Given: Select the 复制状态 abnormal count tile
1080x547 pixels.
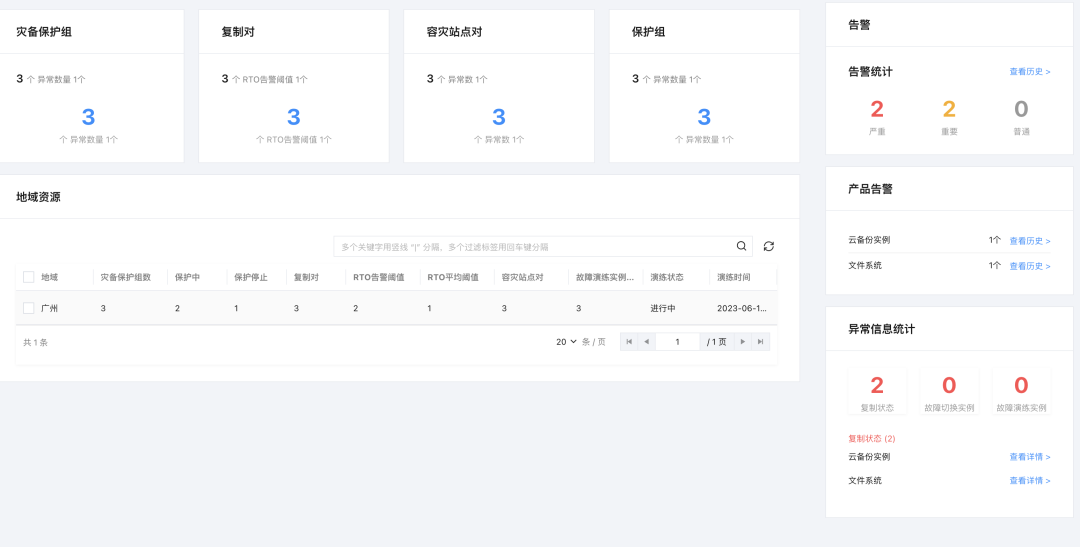Looking at the screenshot, I should click(877, 391).
